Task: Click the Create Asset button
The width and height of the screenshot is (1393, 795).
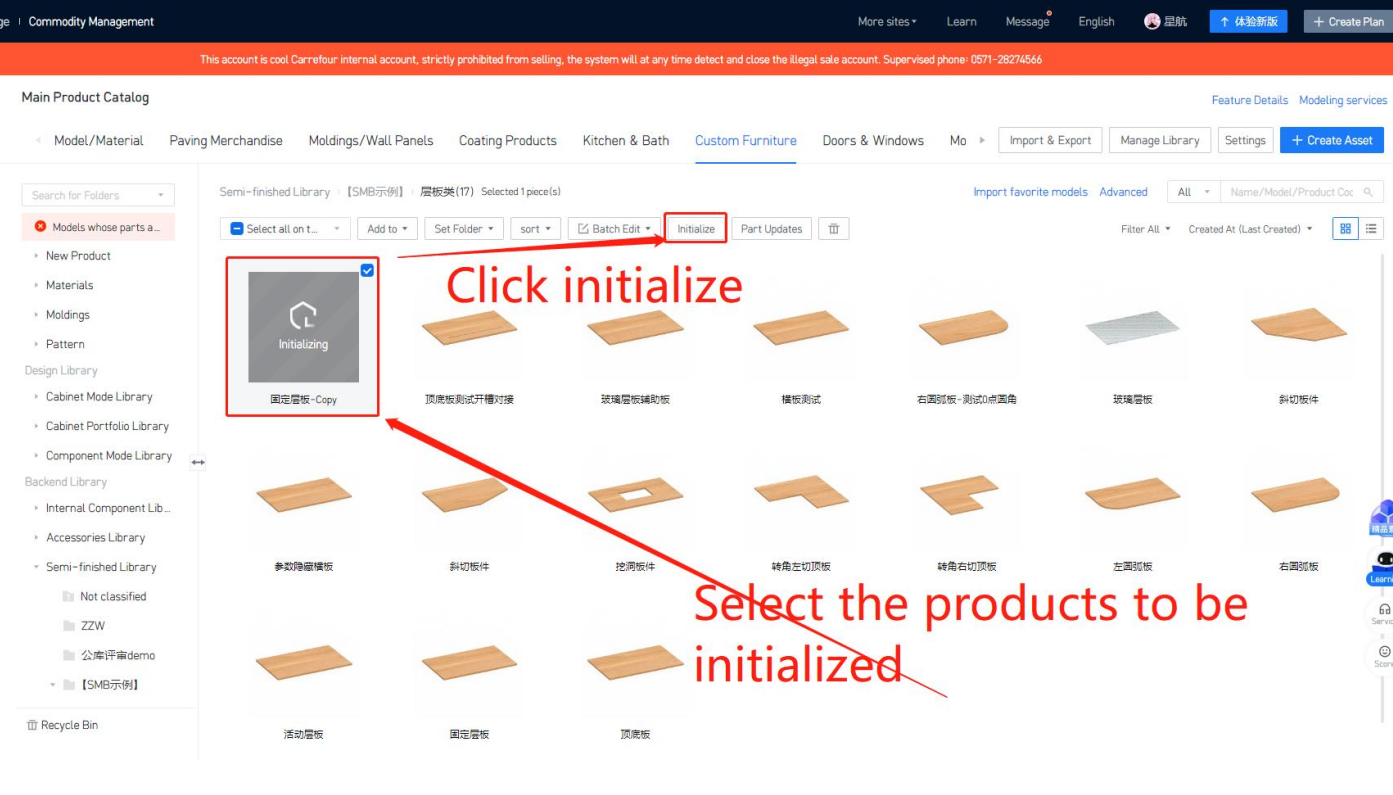Action: (1332, 140)
